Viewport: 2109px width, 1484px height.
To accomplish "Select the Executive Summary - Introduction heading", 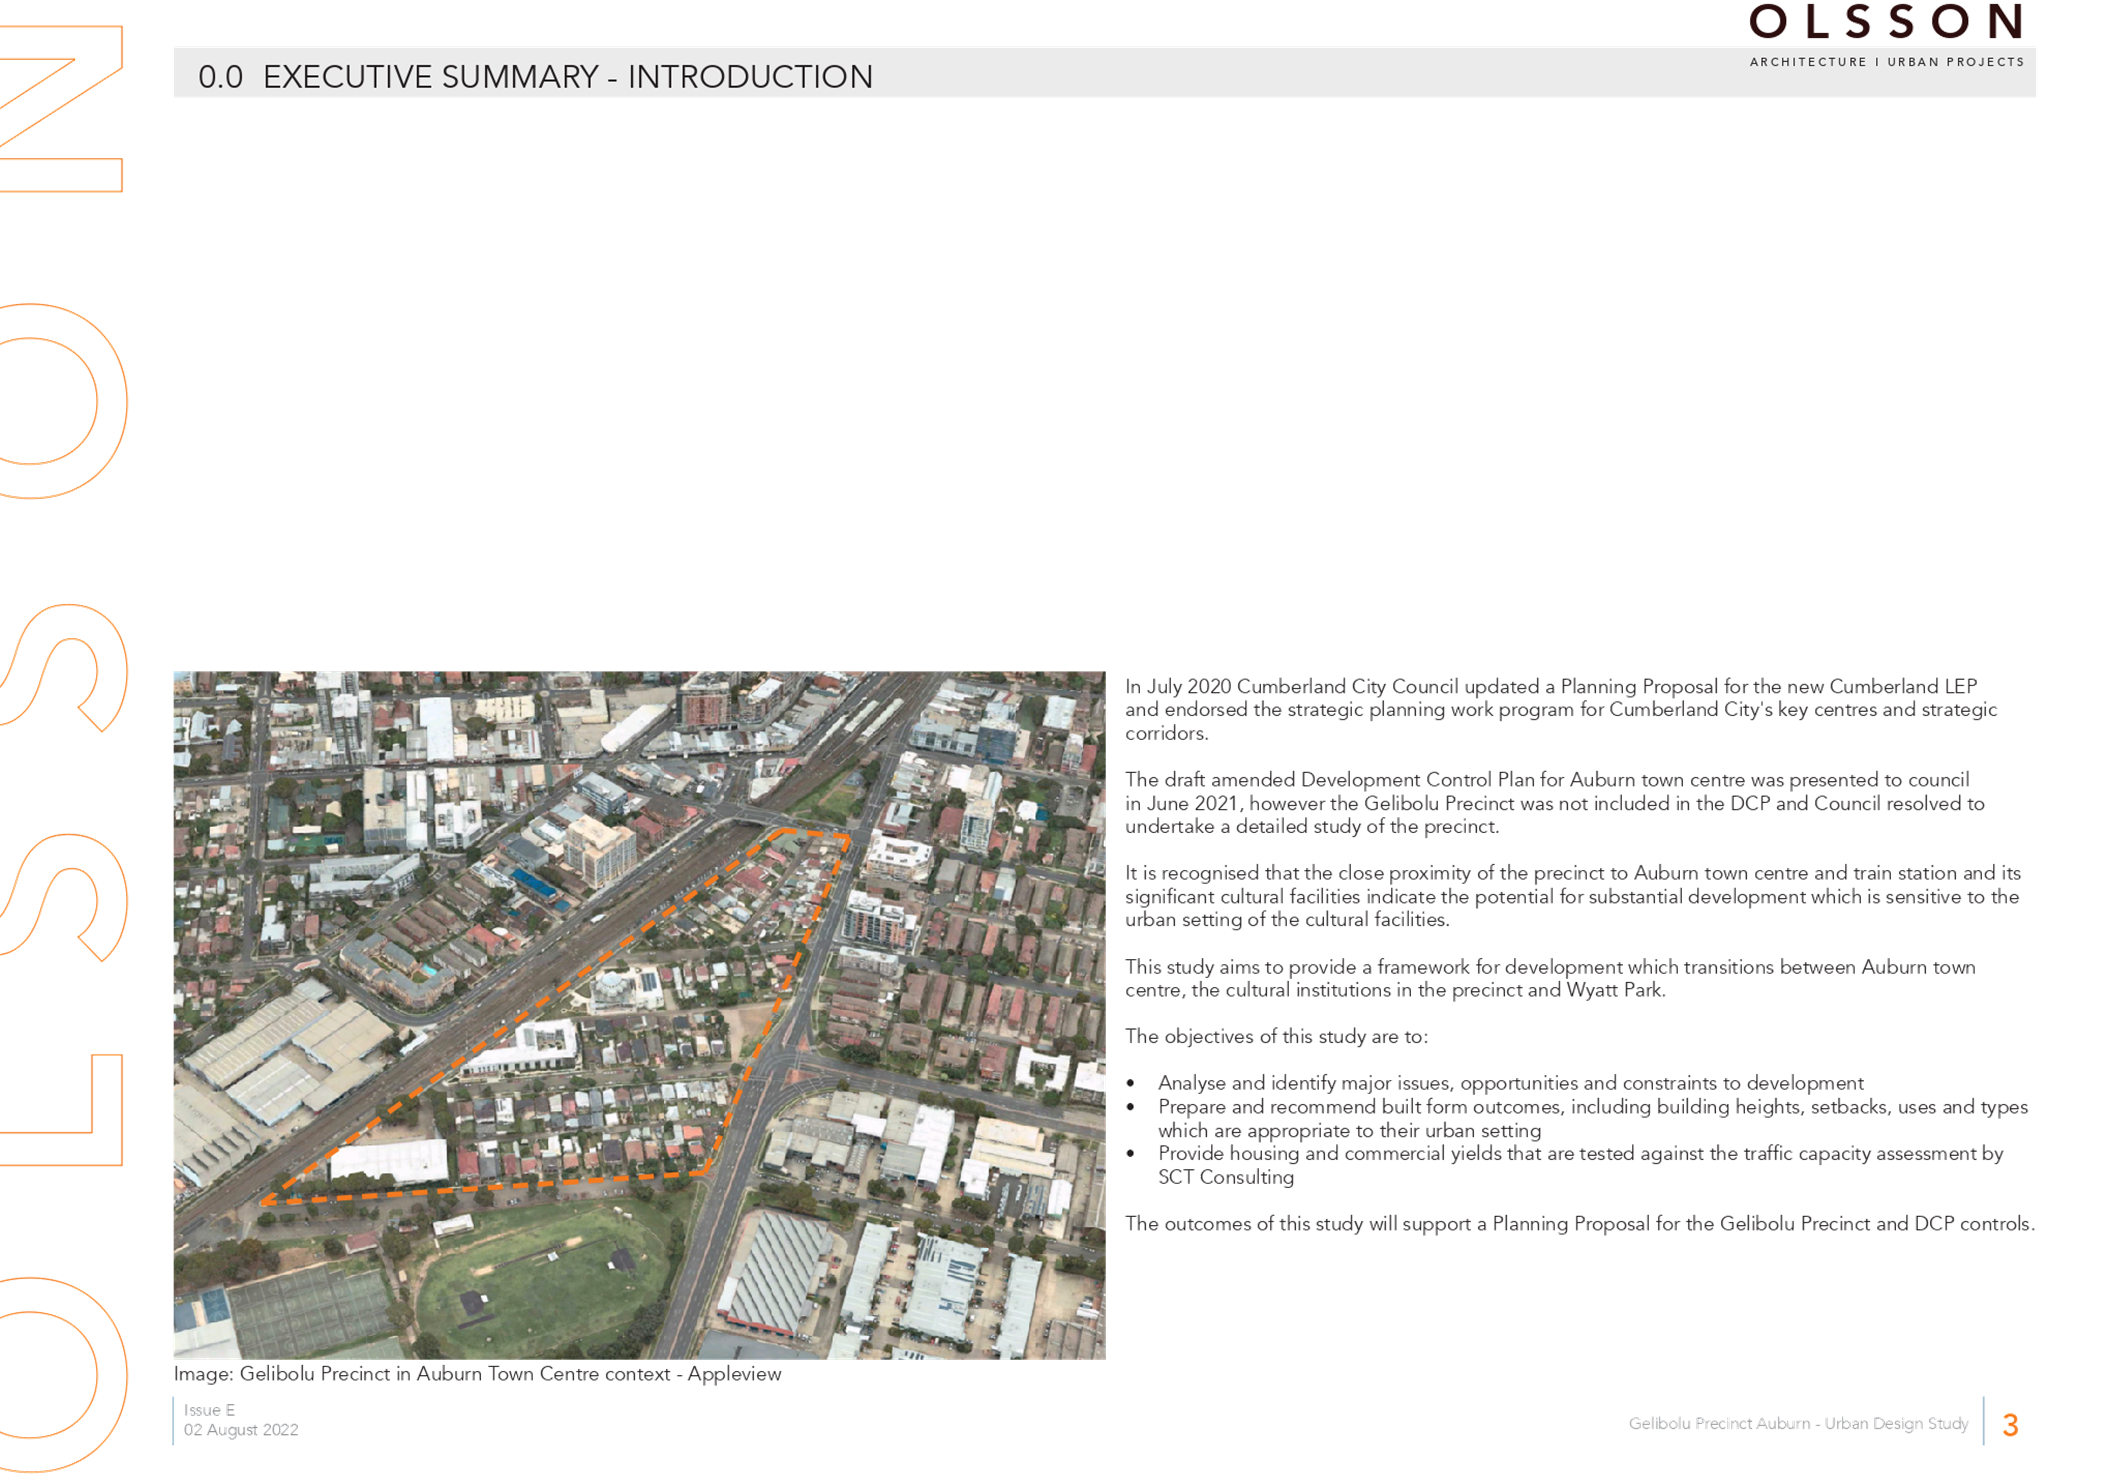I will (x=536, y=77).
